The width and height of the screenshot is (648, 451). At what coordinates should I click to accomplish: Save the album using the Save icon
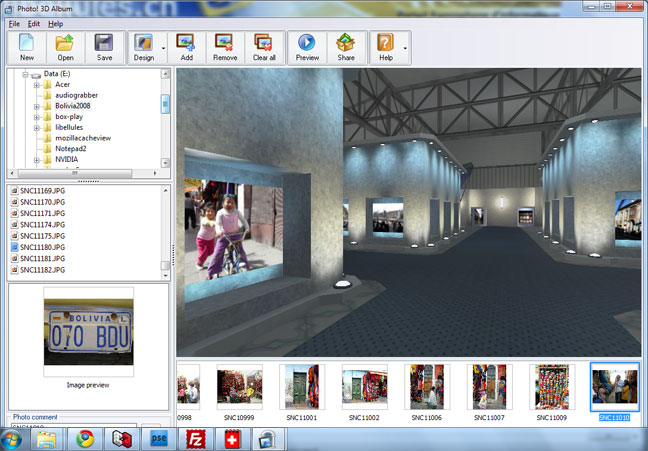pos(104,48)
